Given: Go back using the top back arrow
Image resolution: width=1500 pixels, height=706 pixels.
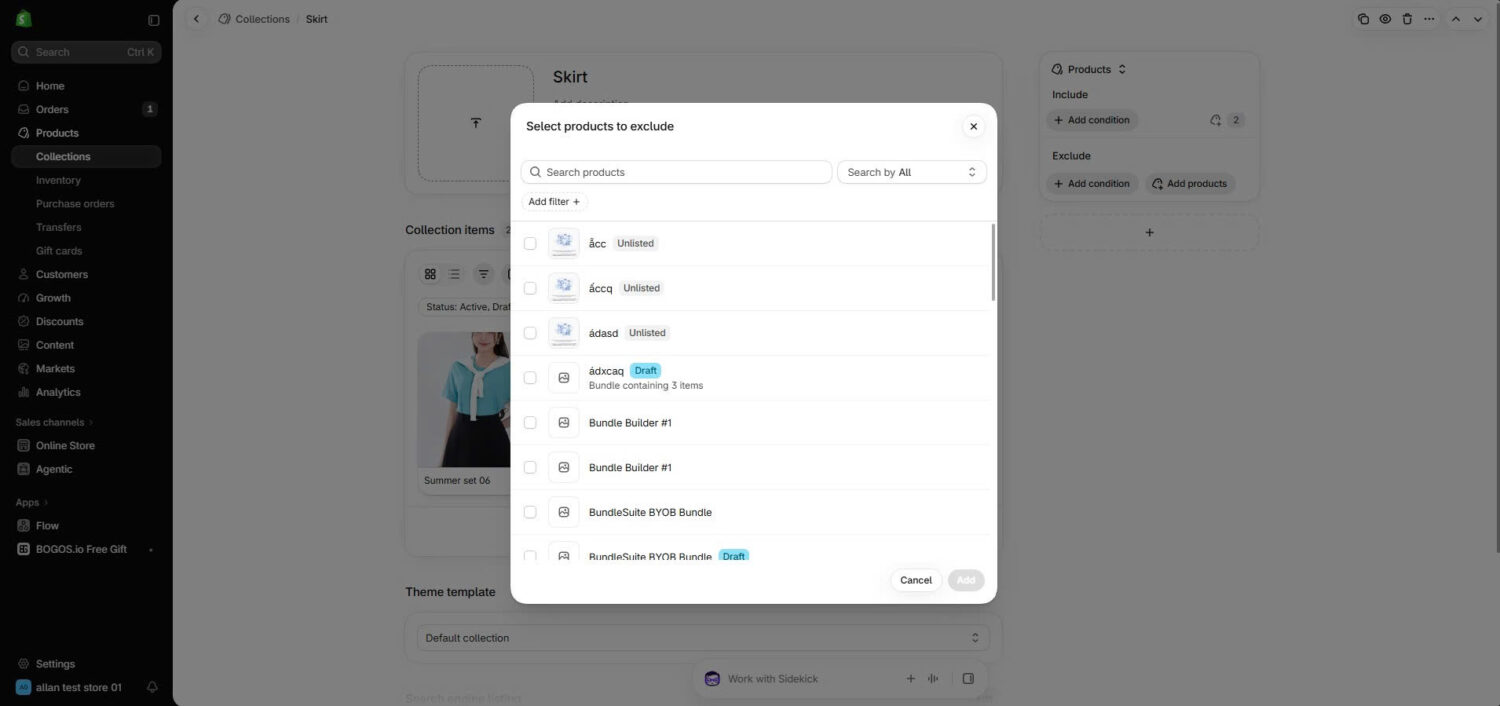Looking at the screenshot, I should tap(196, 19).
